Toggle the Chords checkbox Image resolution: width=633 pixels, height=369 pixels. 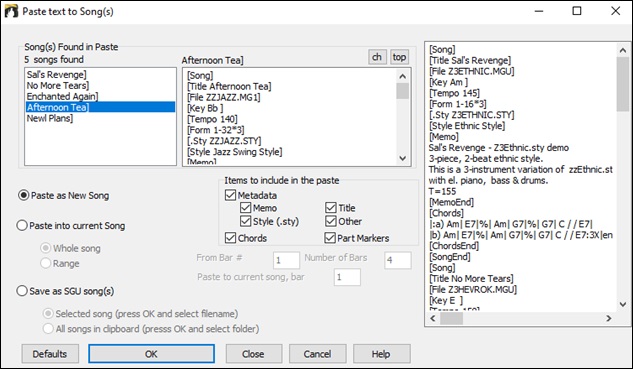pyautogui.click(x=231, y=238)
